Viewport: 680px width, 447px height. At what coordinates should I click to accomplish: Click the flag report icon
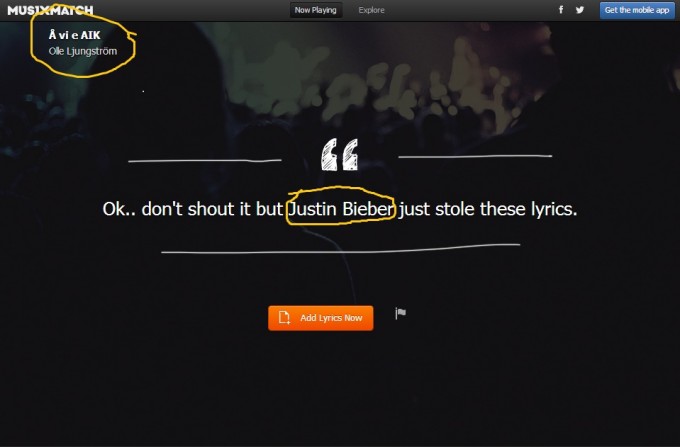point(400,313)
